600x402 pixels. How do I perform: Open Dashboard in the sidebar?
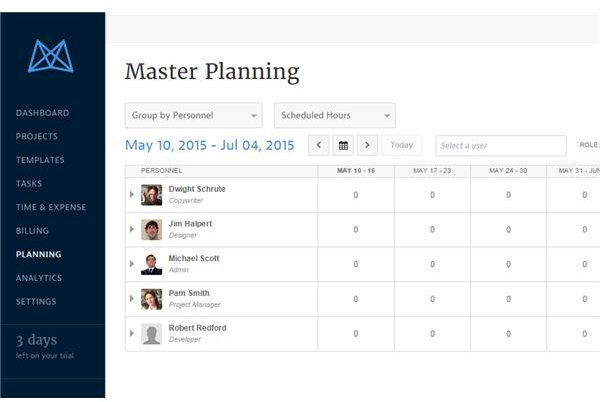(x=42, y=113)
